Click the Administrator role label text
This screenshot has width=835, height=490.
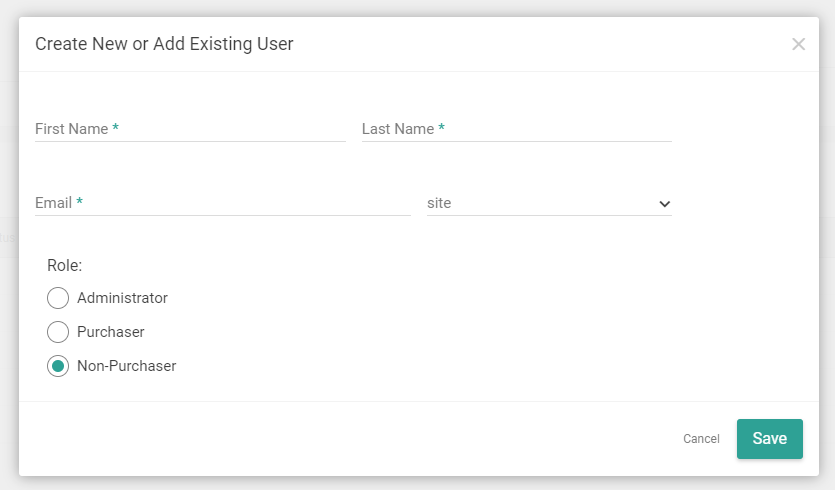point(122,298)
